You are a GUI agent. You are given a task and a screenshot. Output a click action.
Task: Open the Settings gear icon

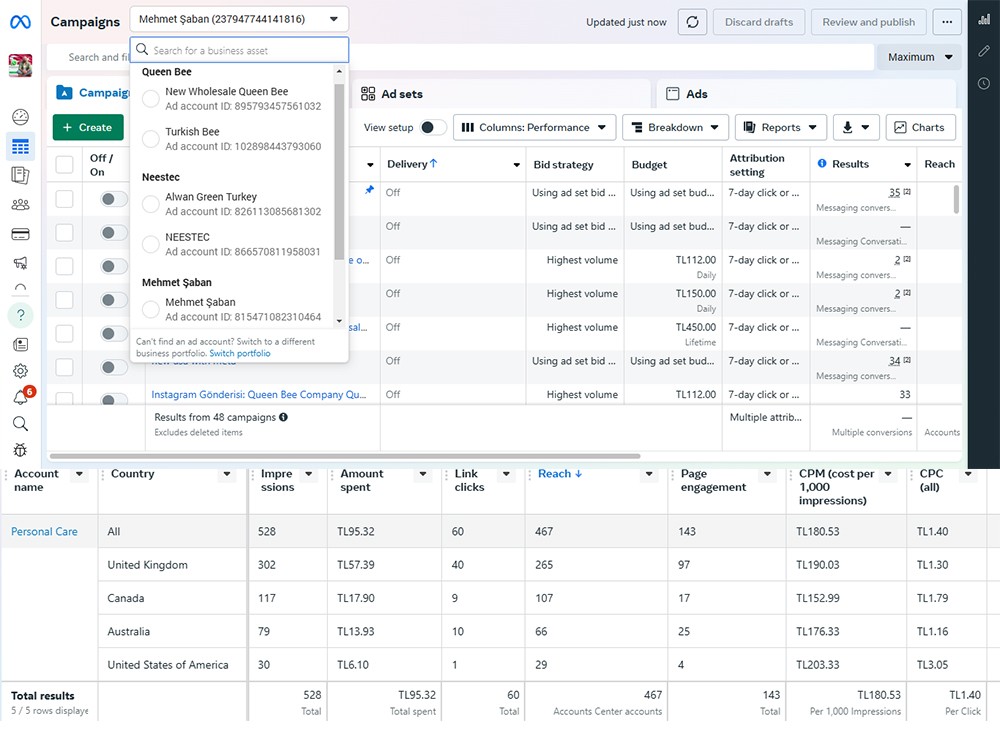[x=20, y=371]
